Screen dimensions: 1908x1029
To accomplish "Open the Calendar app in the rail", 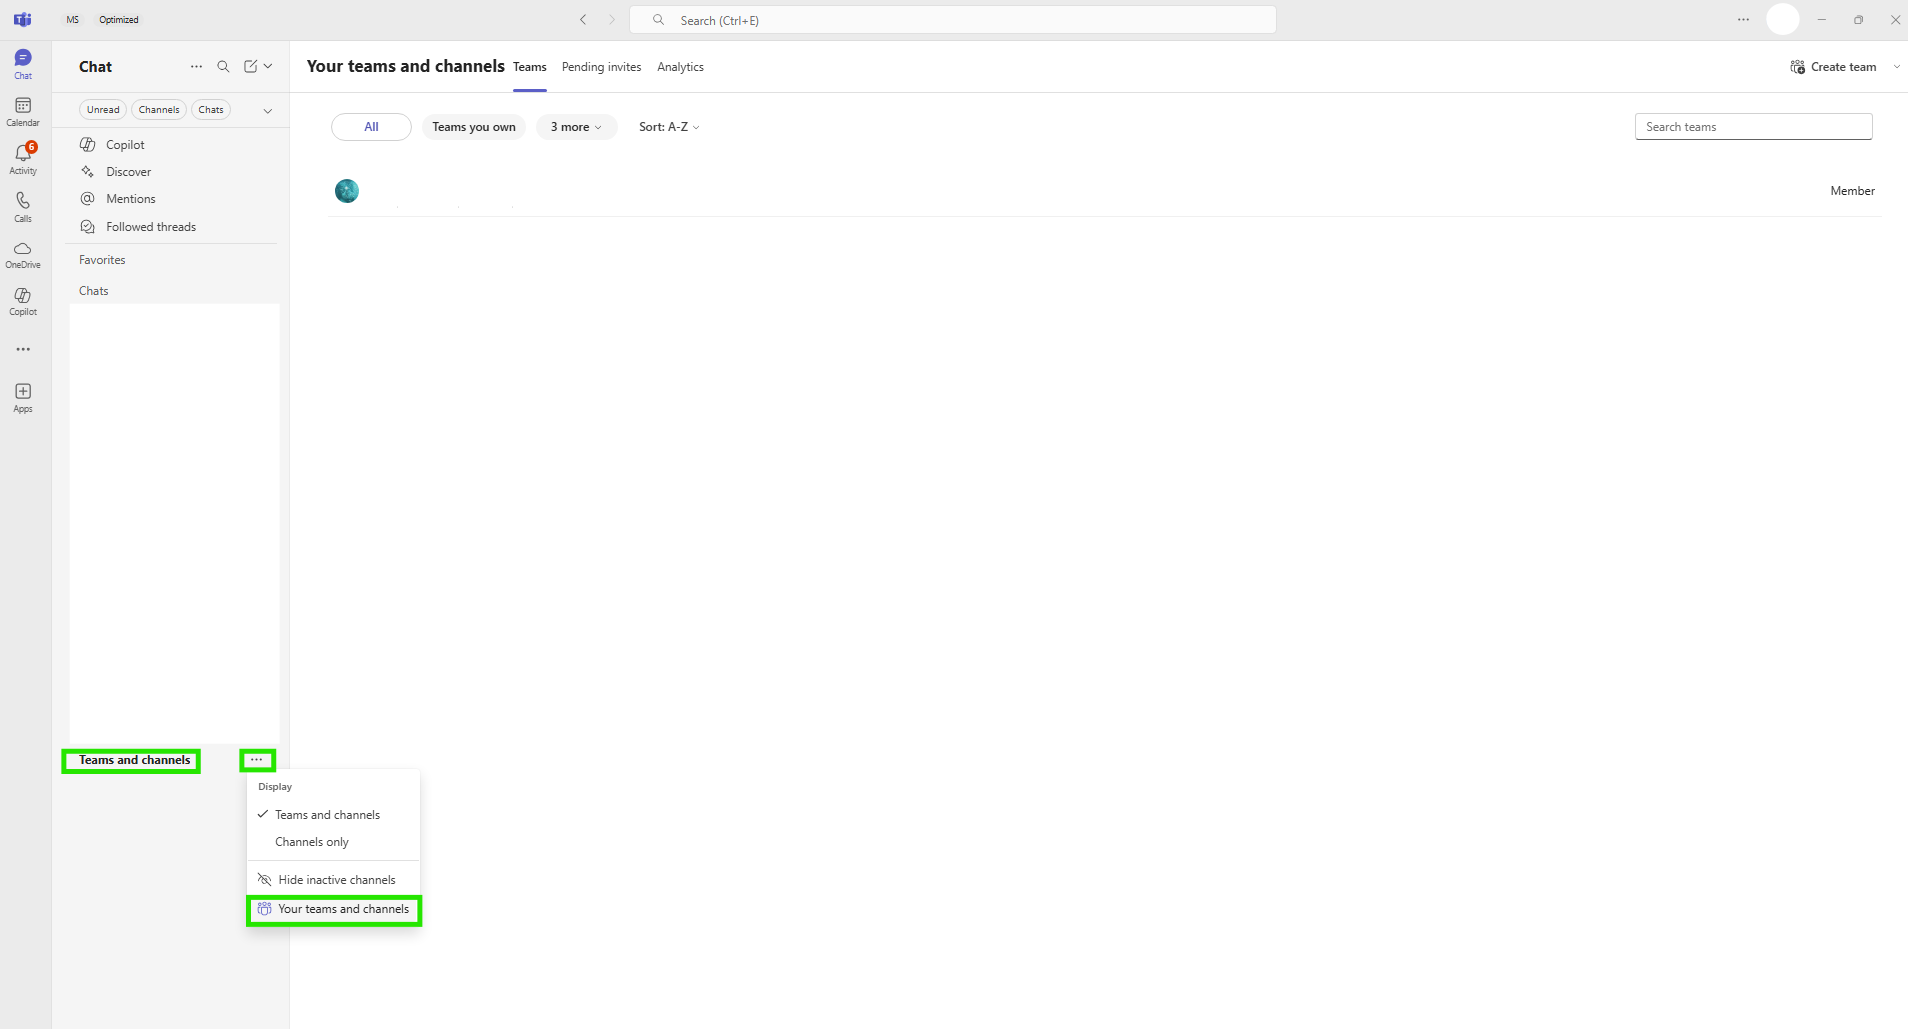I will pyautogui.click(x=23, y=111).
